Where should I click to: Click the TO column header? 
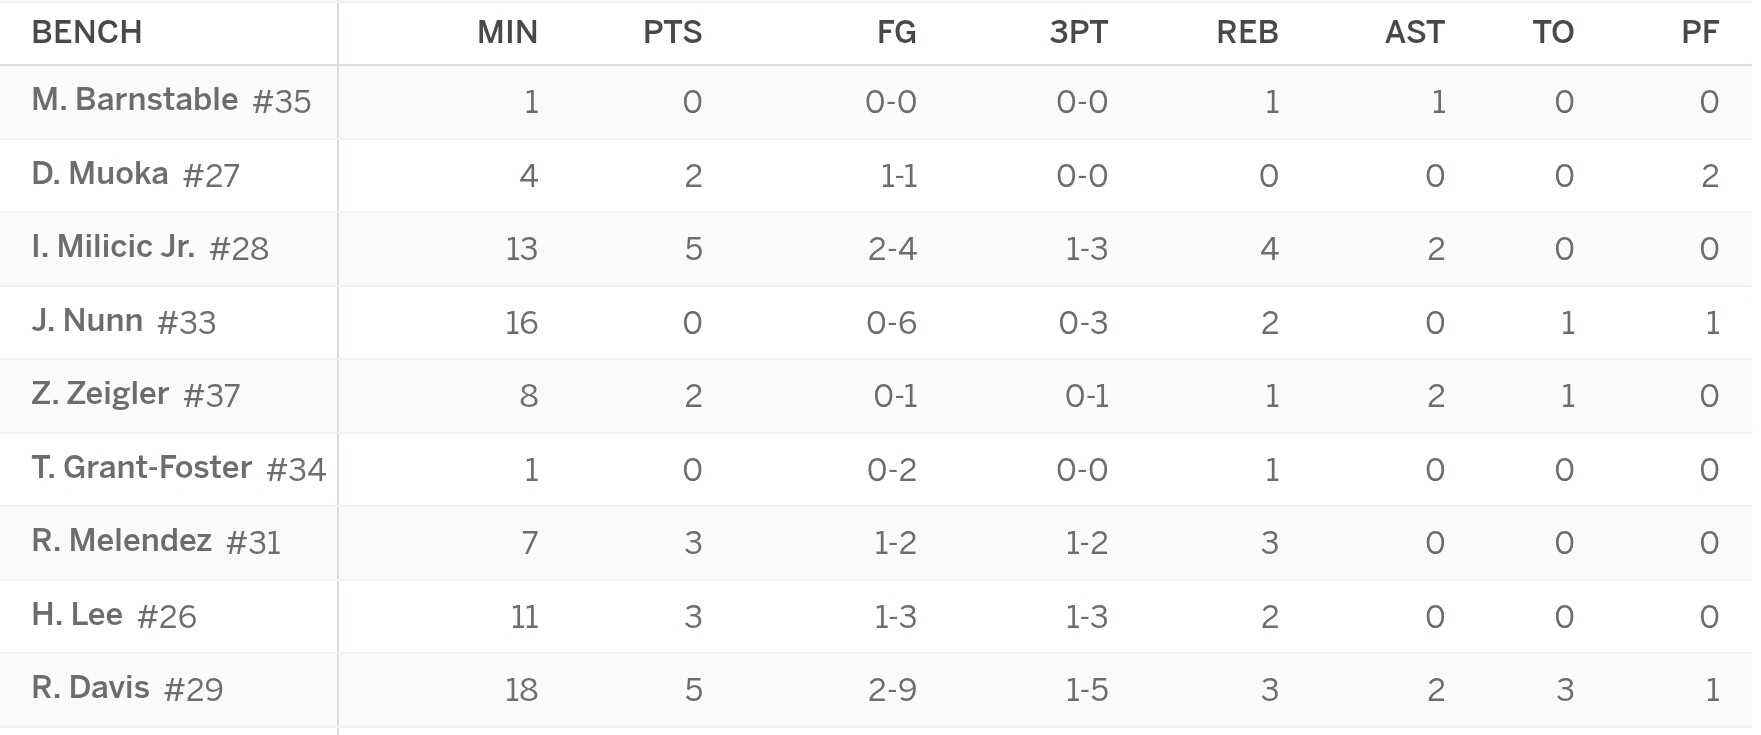coord(1554,32)
